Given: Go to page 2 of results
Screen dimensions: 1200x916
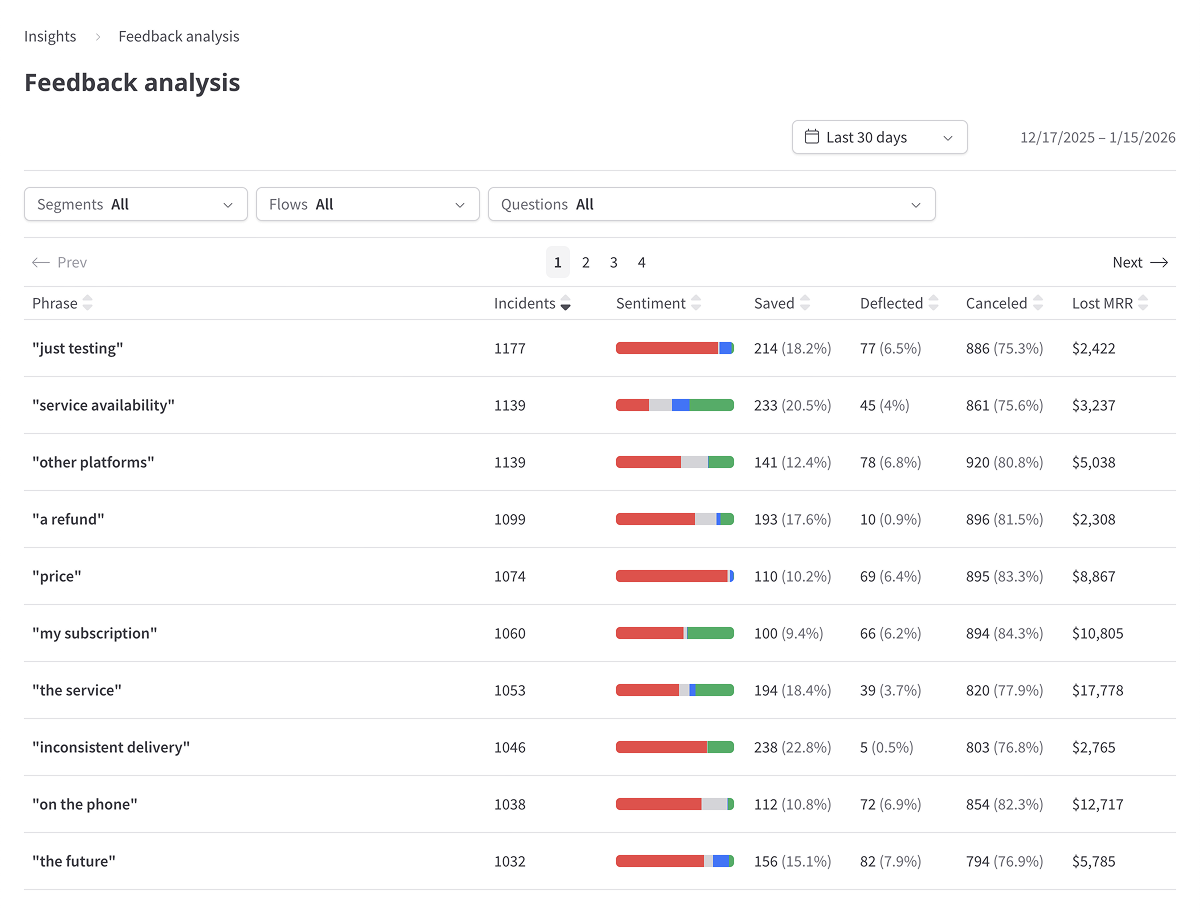Looking at the screenshot, I should coord(585,262).
